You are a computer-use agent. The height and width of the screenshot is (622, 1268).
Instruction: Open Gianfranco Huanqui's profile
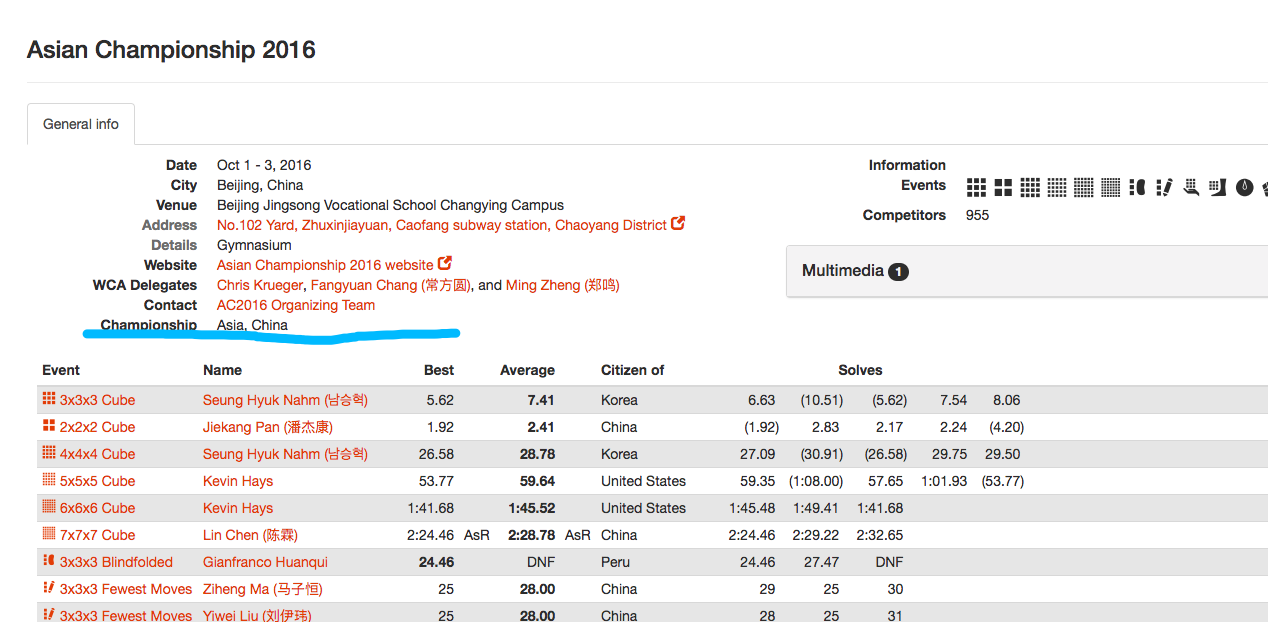pos(265,562)
